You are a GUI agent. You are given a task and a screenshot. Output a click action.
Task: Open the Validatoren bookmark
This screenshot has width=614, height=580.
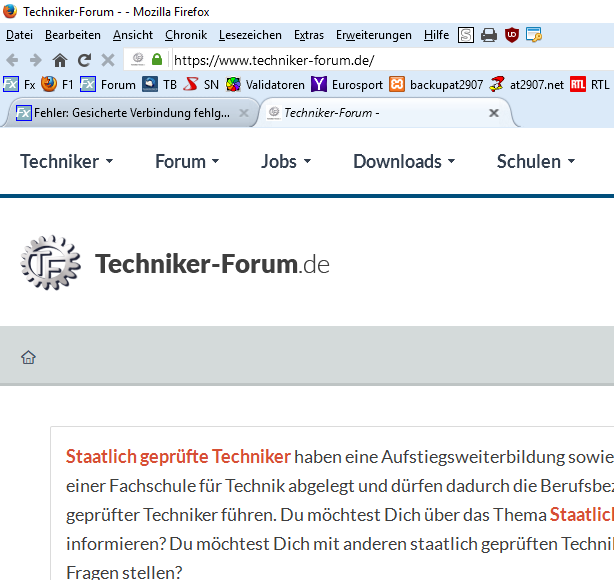(265, 85)
